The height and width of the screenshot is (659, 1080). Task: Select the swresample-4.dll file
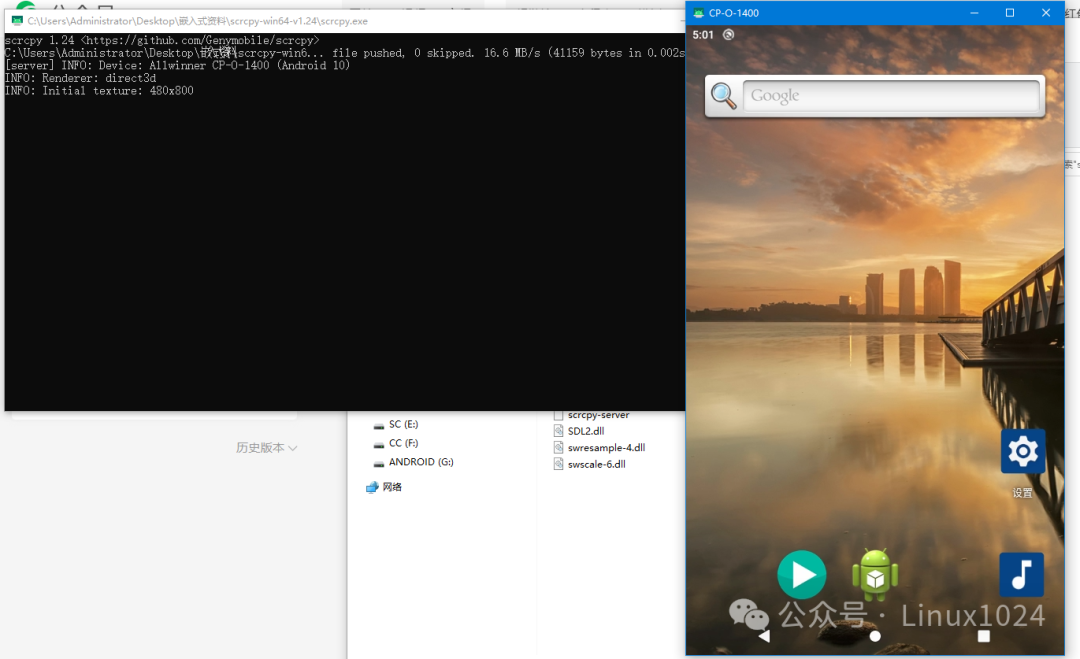tap(605, 448)
